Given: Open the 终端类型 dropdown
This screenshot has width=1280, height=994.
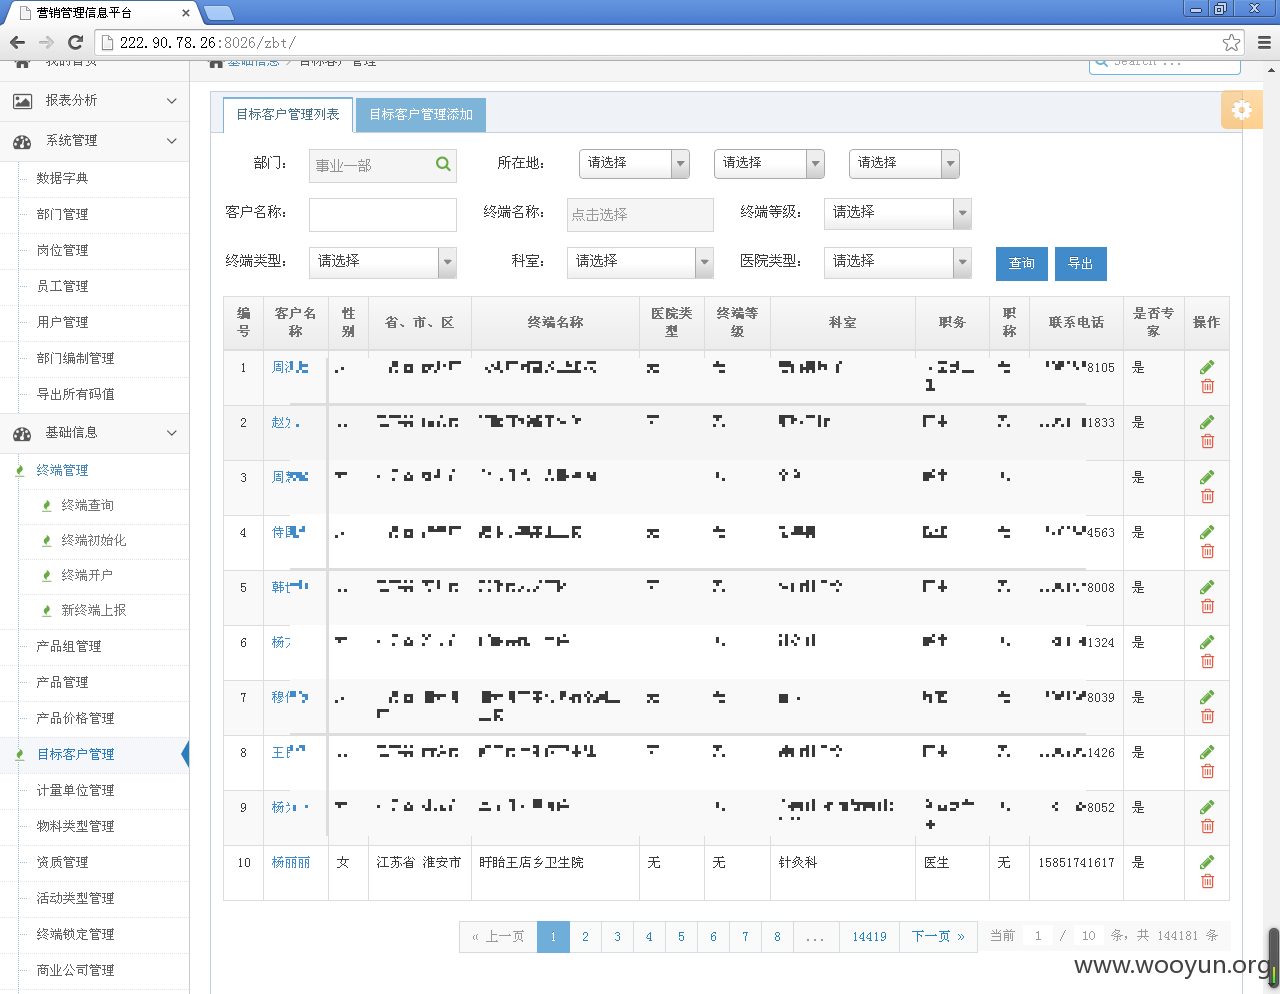Looking at the screenshot, I should 383,261.
